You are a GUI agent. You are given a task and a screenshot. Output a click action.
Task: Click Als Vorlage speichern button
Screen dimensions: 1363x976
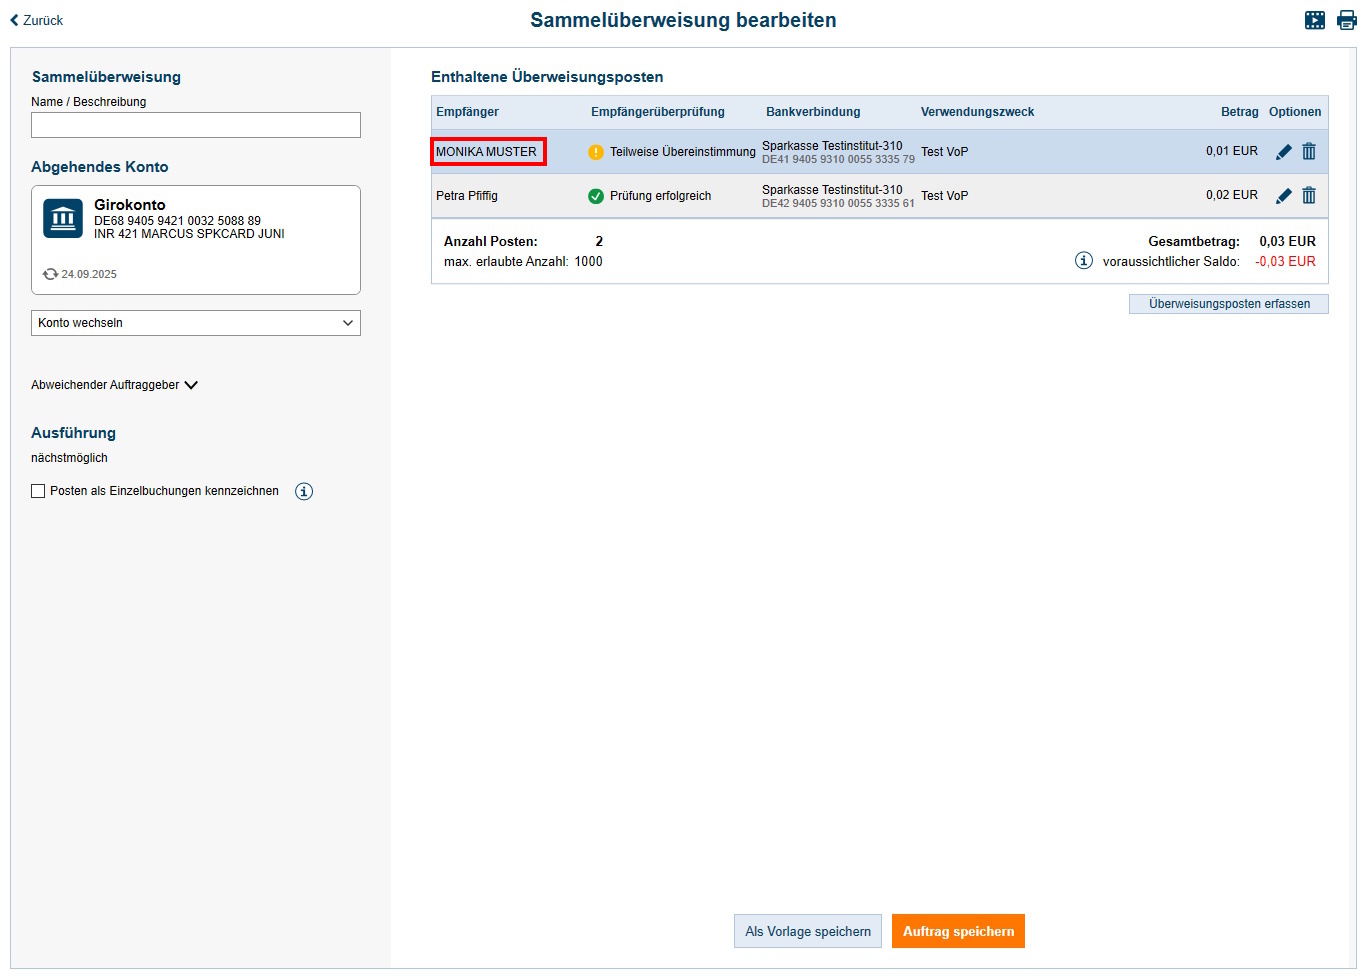click(x=807, y=931)
